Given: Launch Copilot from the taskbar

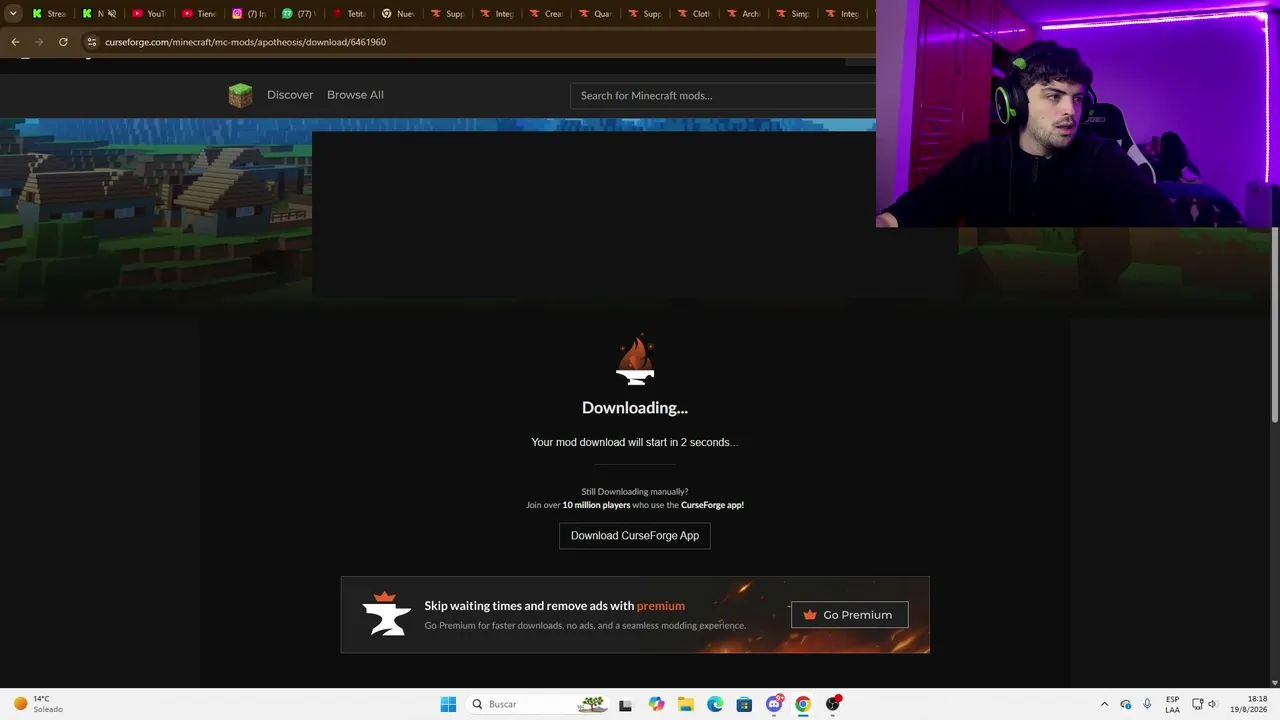Looking at the screenshot, I should coord(656,704).
